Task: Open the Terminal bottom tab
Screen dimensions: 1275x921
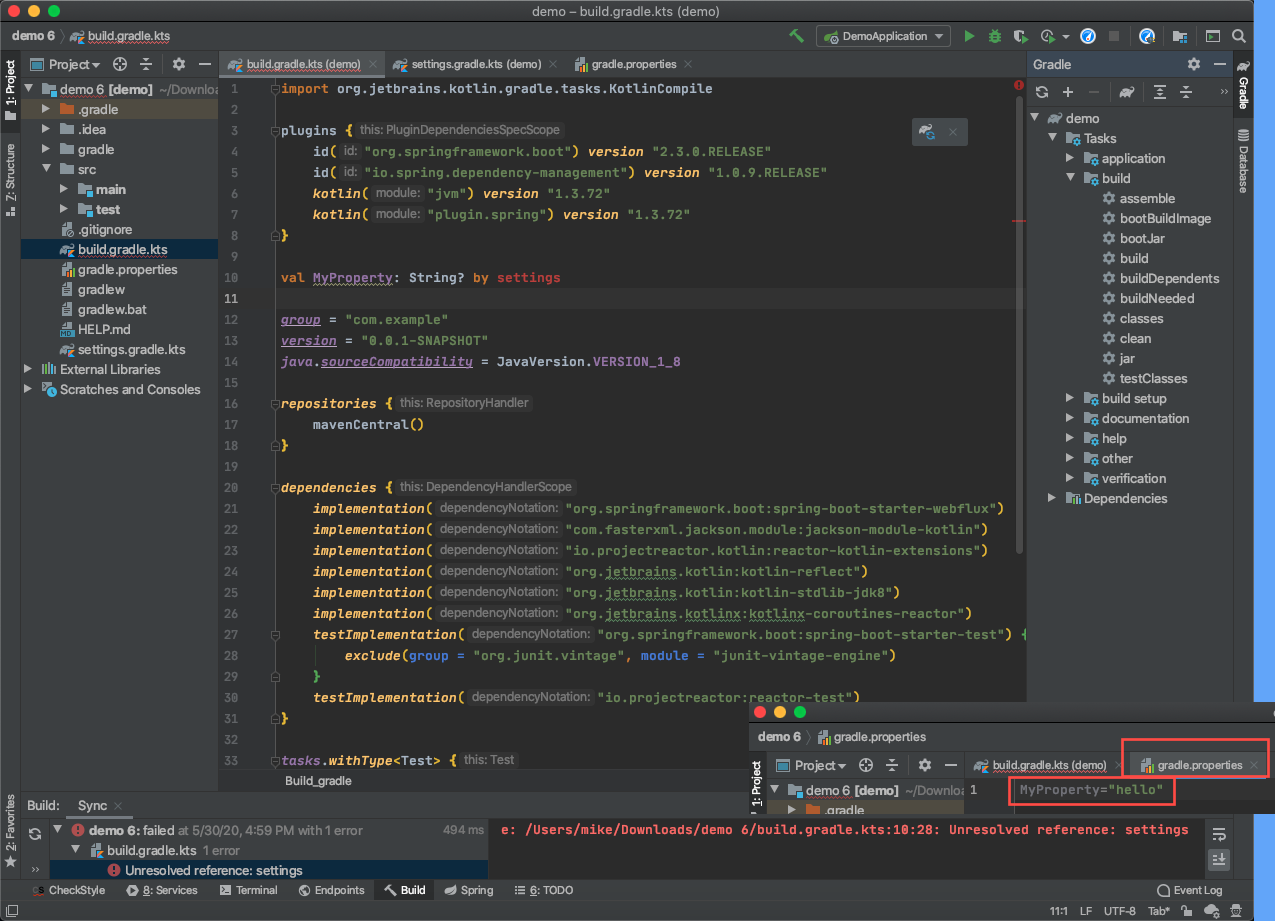Action: pyautogui.click(x=248, y=890)
